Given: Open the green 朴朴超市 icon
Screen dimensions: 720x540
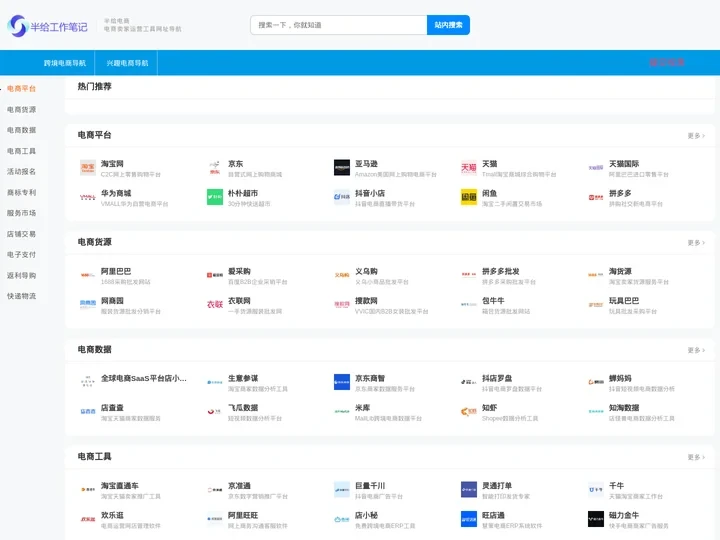Looking at the screenshot, I should click(214, 197).
